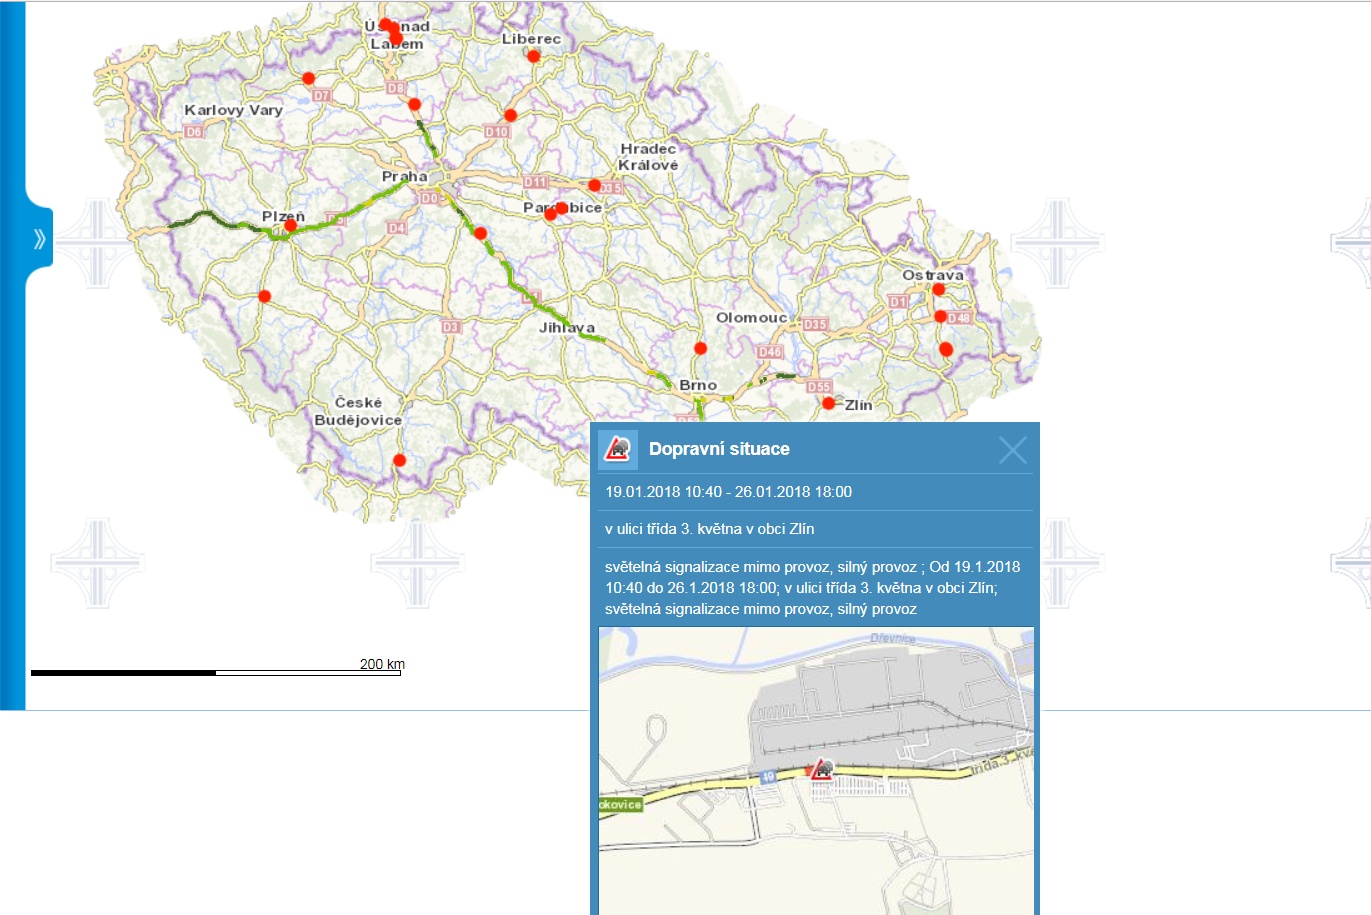Image resolution: width=1371 pixels, height=915 pixels.
Task: Select the red incident dot at Plzeň
Action: pyautogui.click(x=290, y=226)
